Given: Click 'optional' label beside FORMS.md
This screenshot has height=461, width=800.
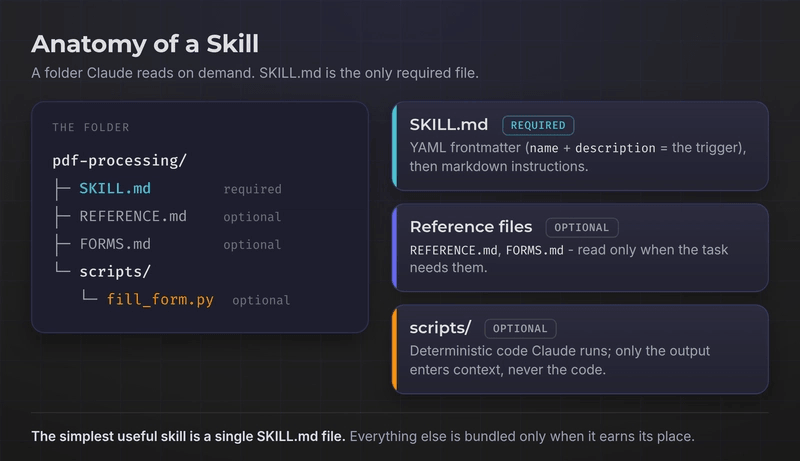Looking at the screenshot, I should point(252,245).
